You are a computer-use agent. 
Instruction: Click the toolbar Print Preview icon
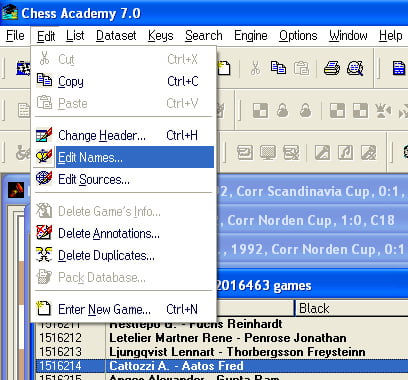pyautogui.click(x=355, y=68)
